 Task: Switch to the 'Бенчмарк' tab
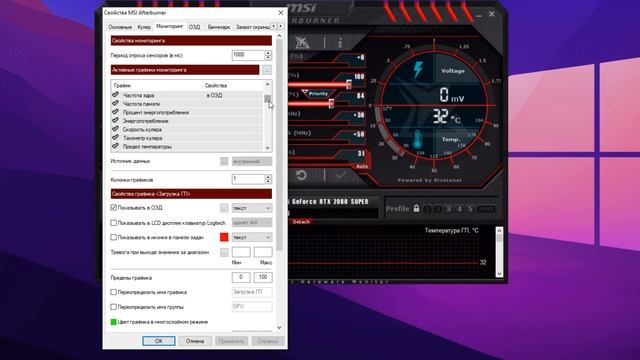(x=219, y=27)
